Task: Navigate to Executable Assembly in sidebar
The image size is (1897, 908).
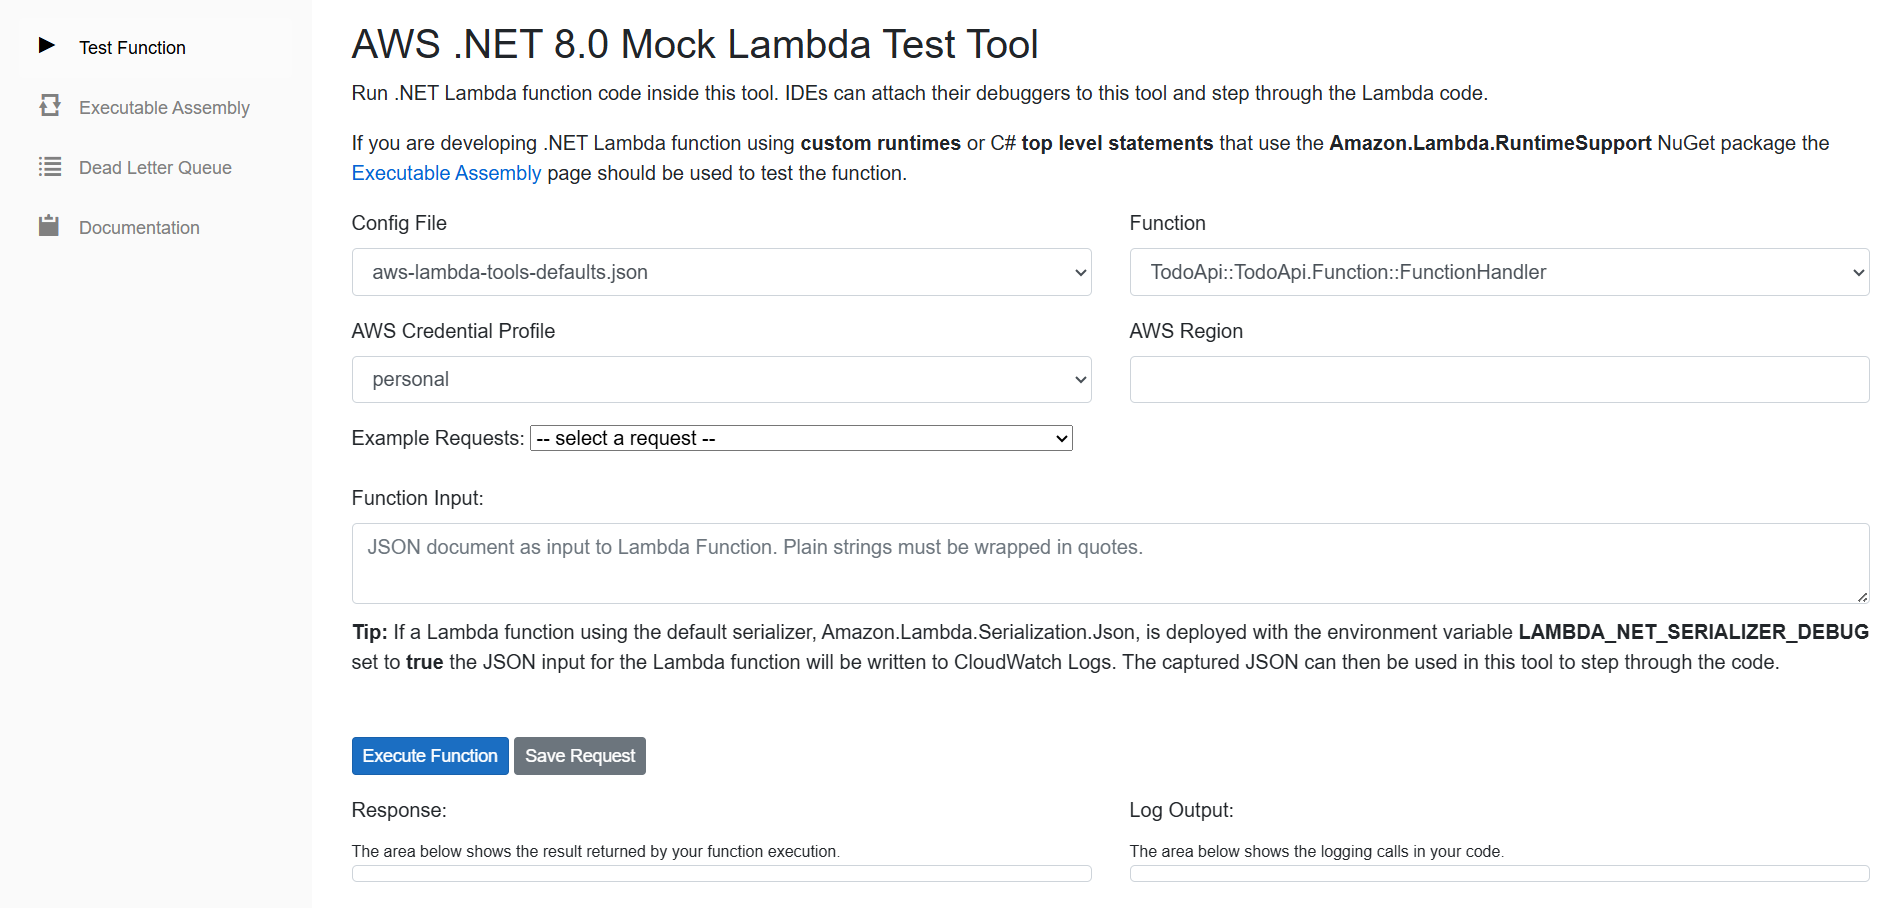Action: pyautogui.click(x=163, y=107)
